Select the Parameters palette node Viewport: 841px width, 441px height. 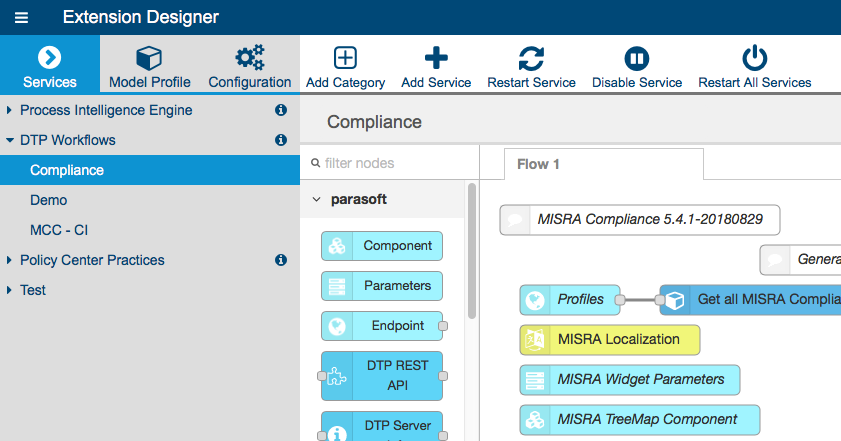382,286
